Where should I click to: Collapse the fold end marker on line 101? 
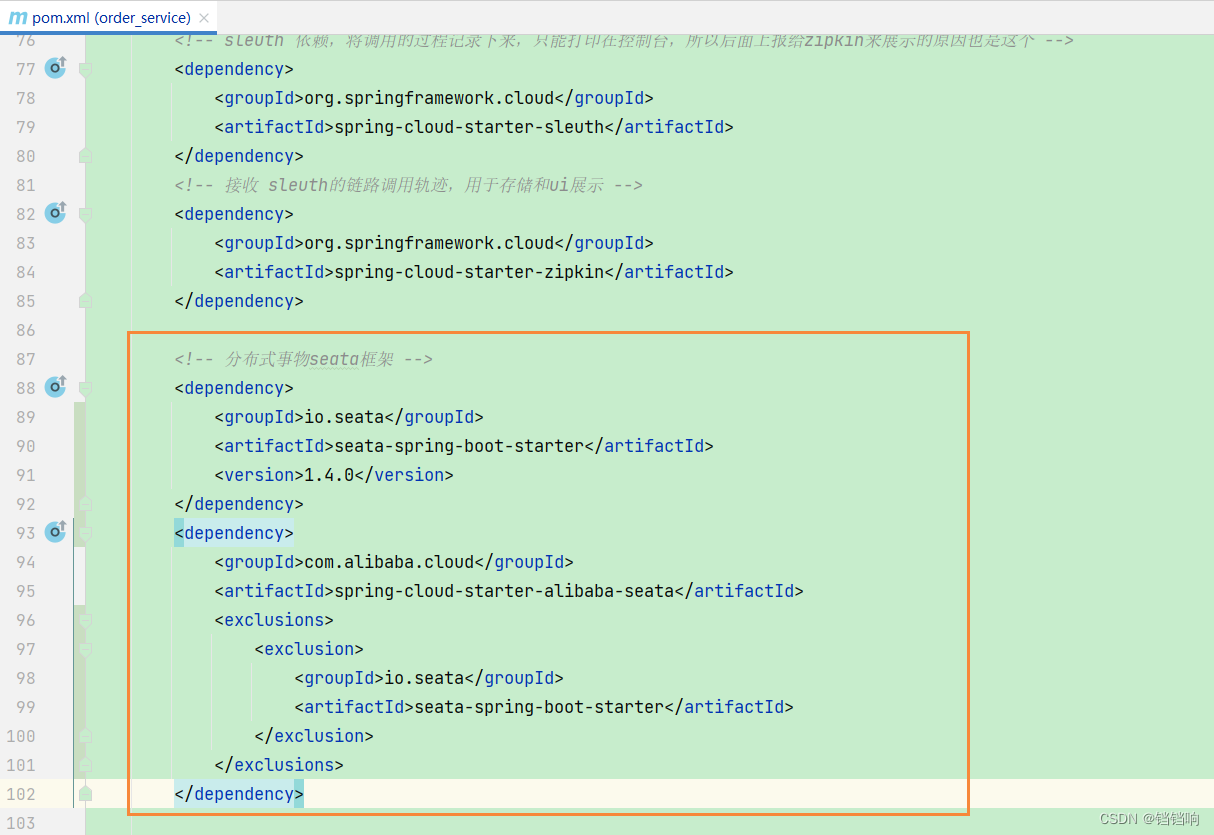[x=85, y=764]
